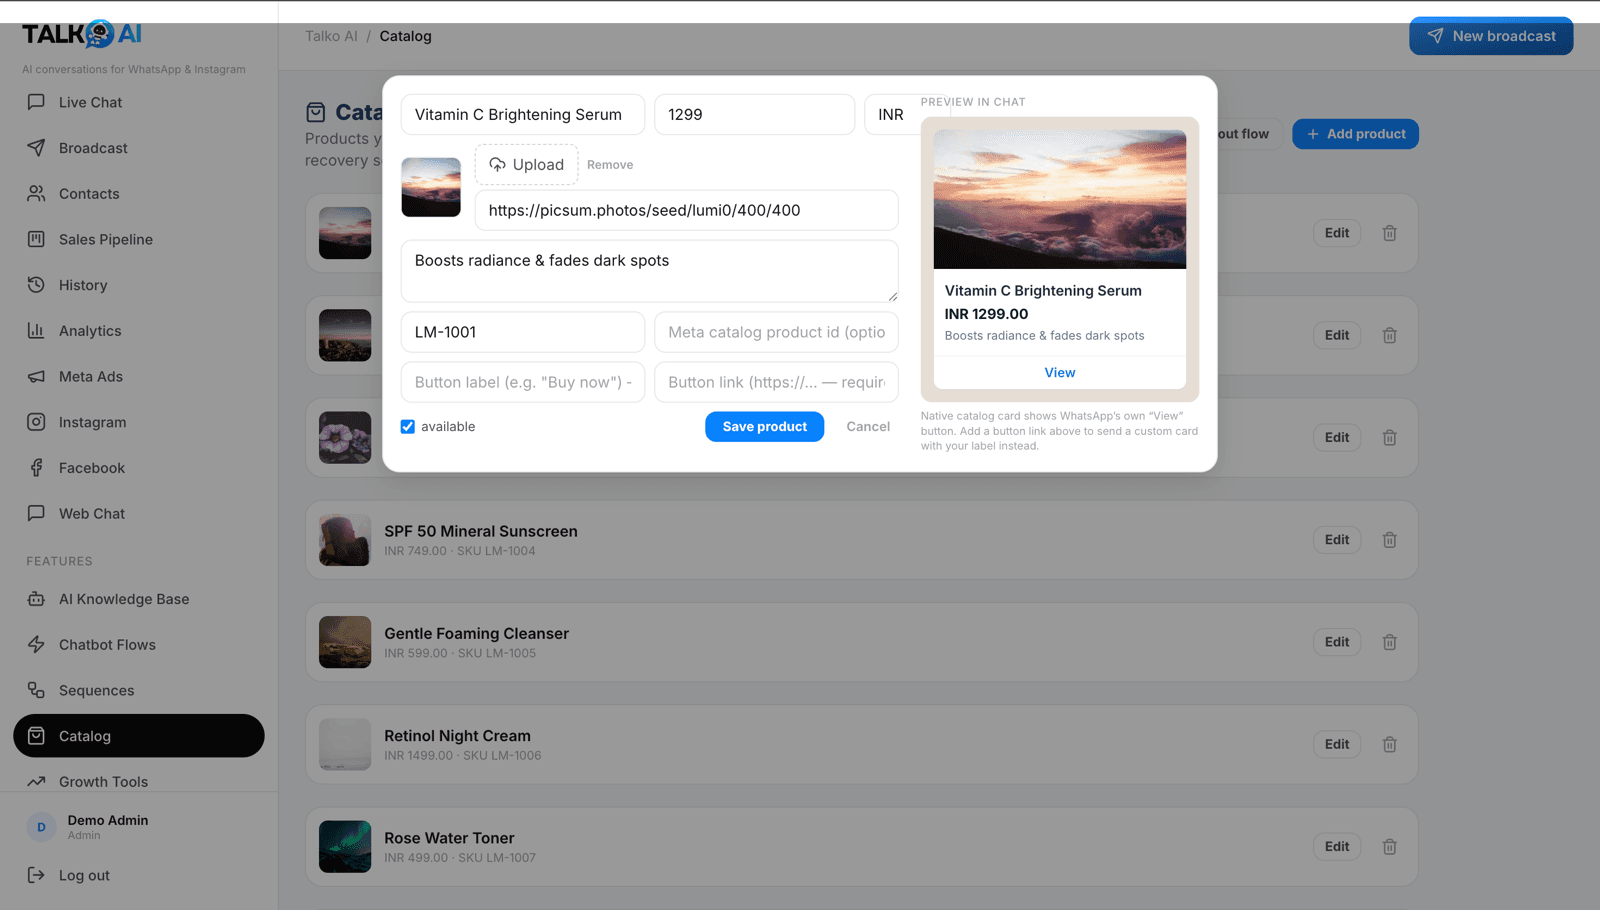The width and height of the screenshot is (1600, 910).
Task: Click Remove next to Upload
Action: tap(610, 165)
